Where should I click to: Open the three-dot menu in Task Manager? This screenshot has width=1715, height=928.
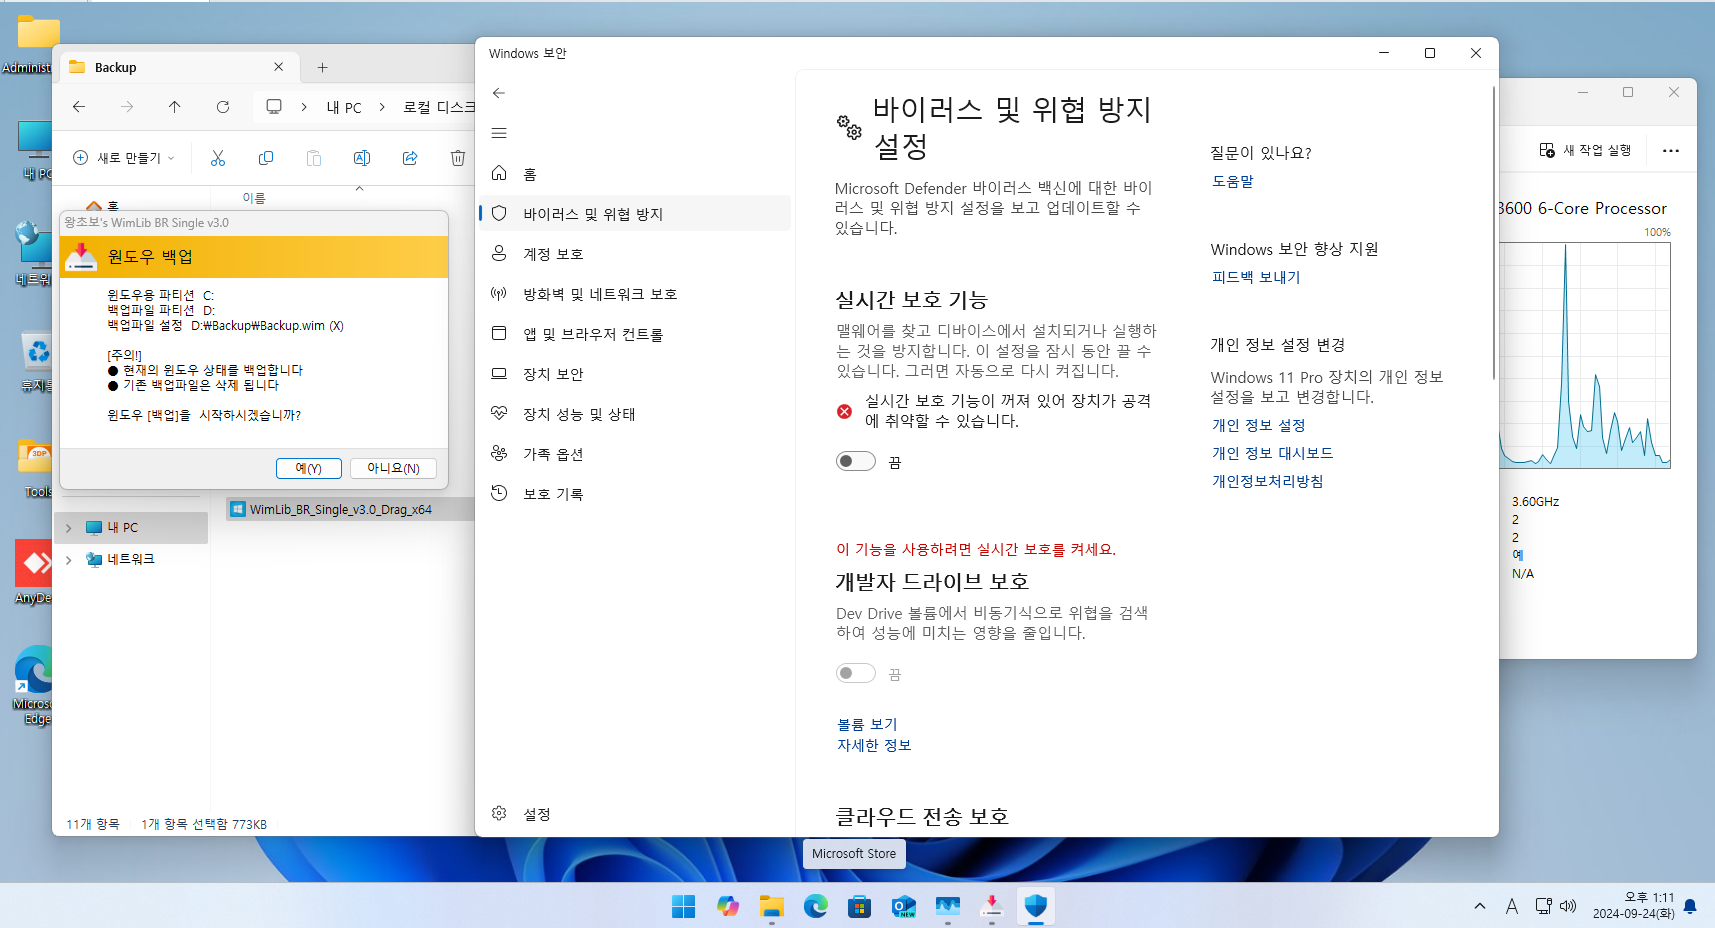pos(1671,151)
